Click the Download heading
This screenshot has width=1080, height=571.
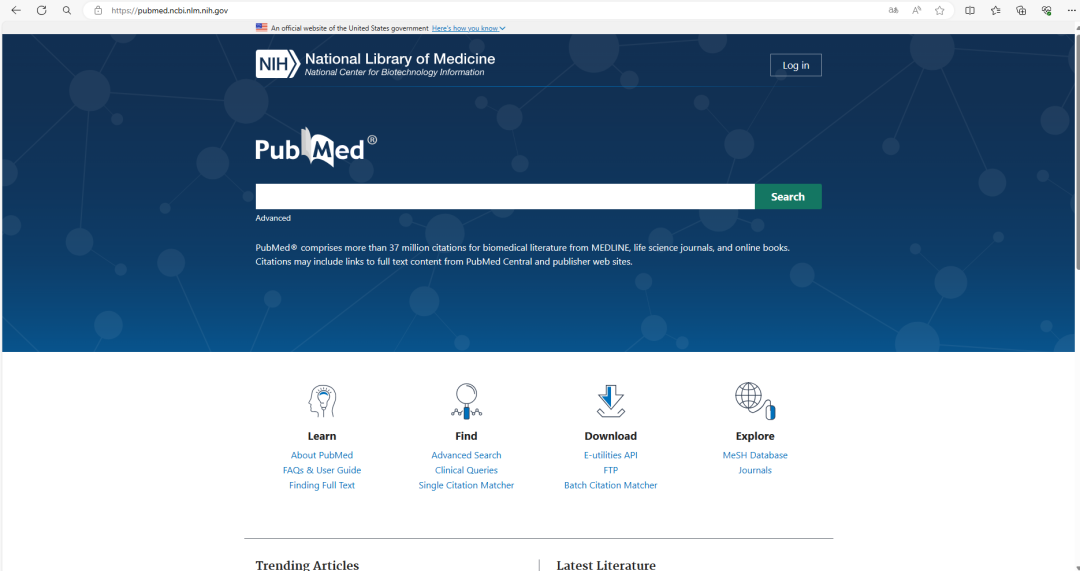pyautogui.click(x=611, y=436)
